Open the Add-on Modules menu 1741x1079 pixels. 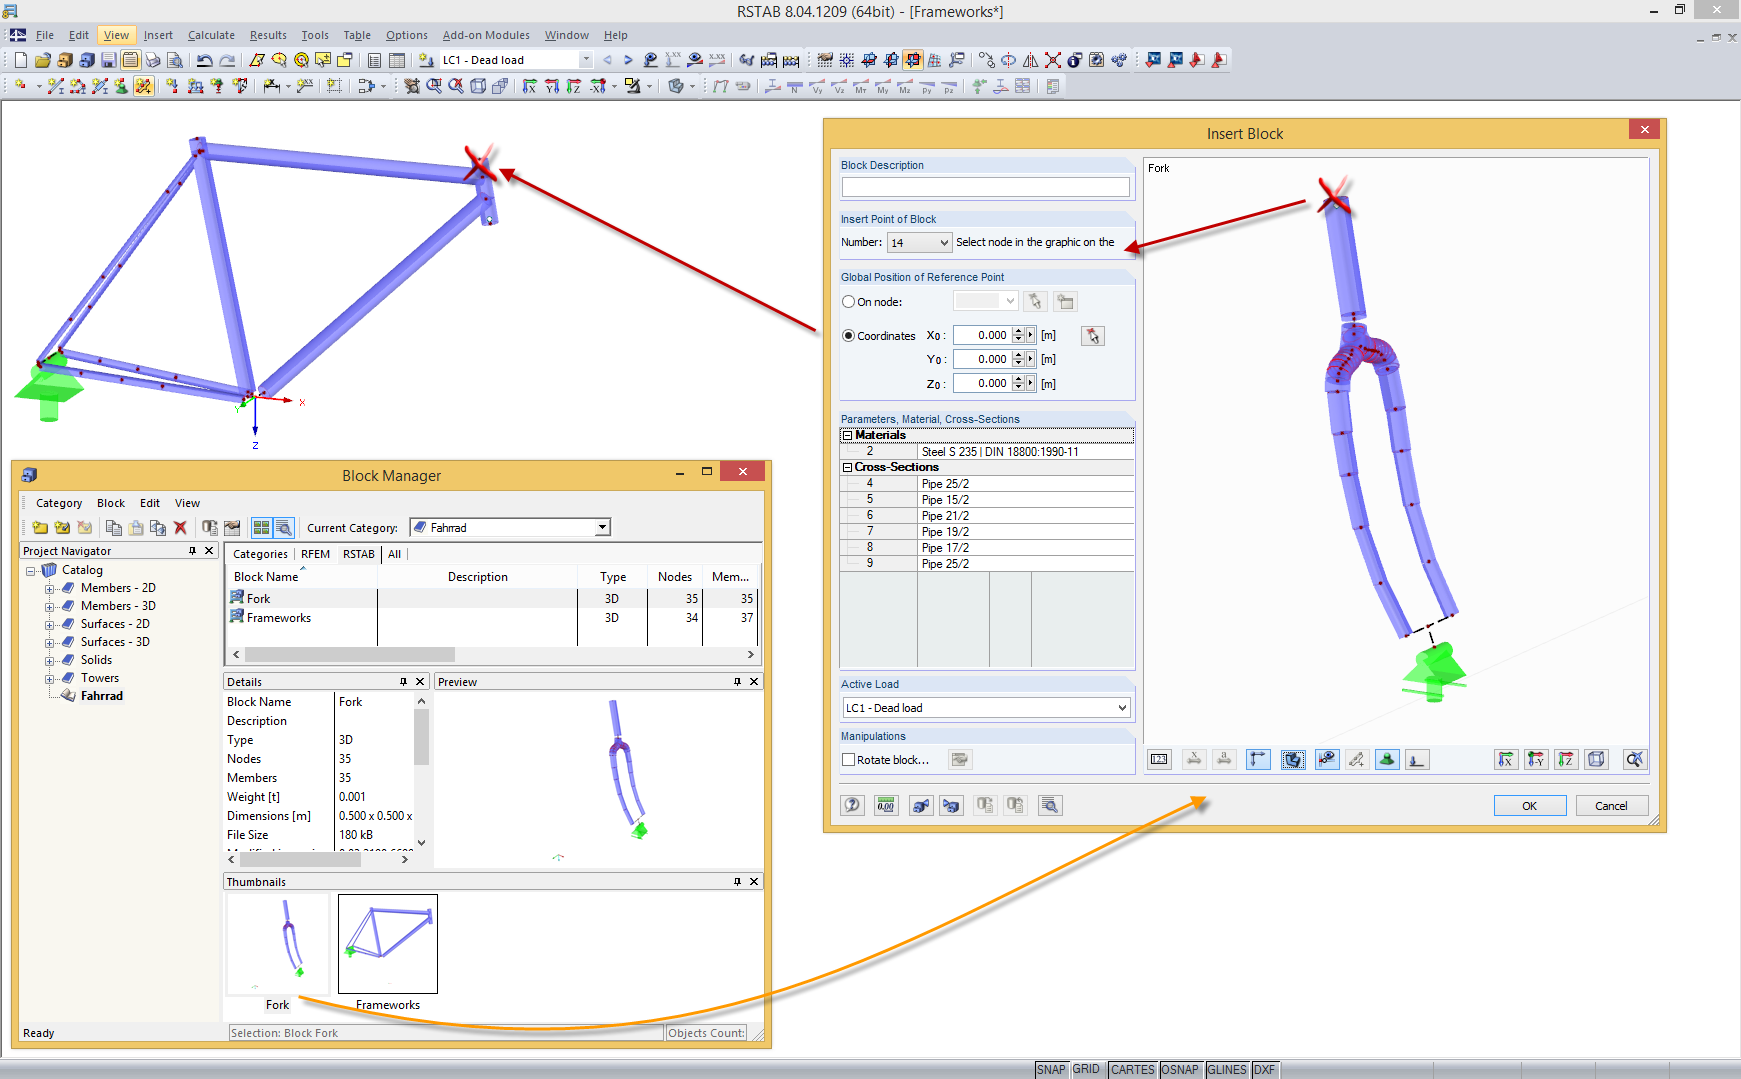click(486, 35)
